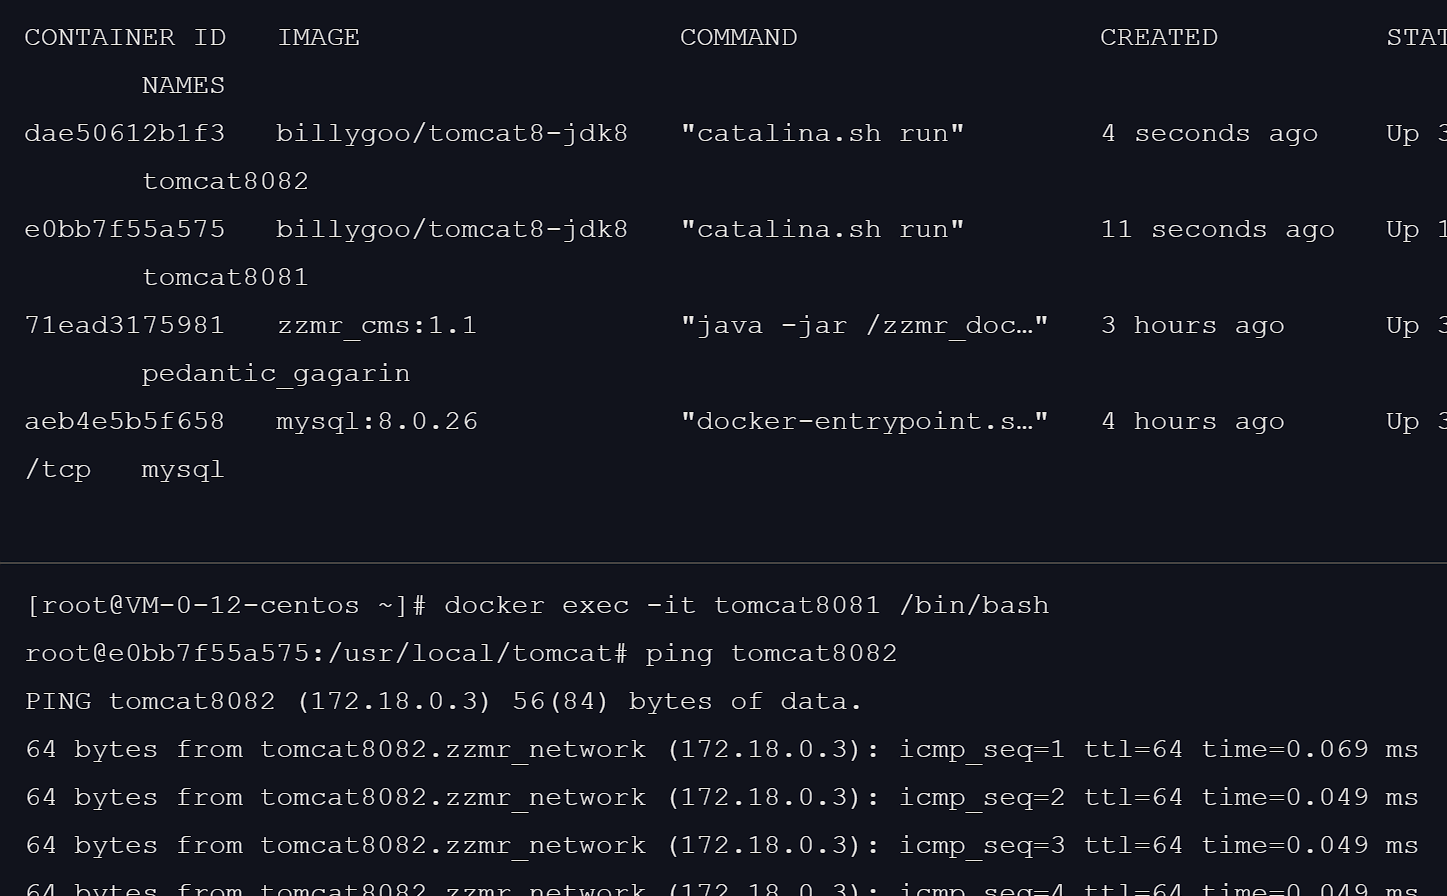Click the CREATED column header text
This screenshot has width=1447, height=896.
1158,38
